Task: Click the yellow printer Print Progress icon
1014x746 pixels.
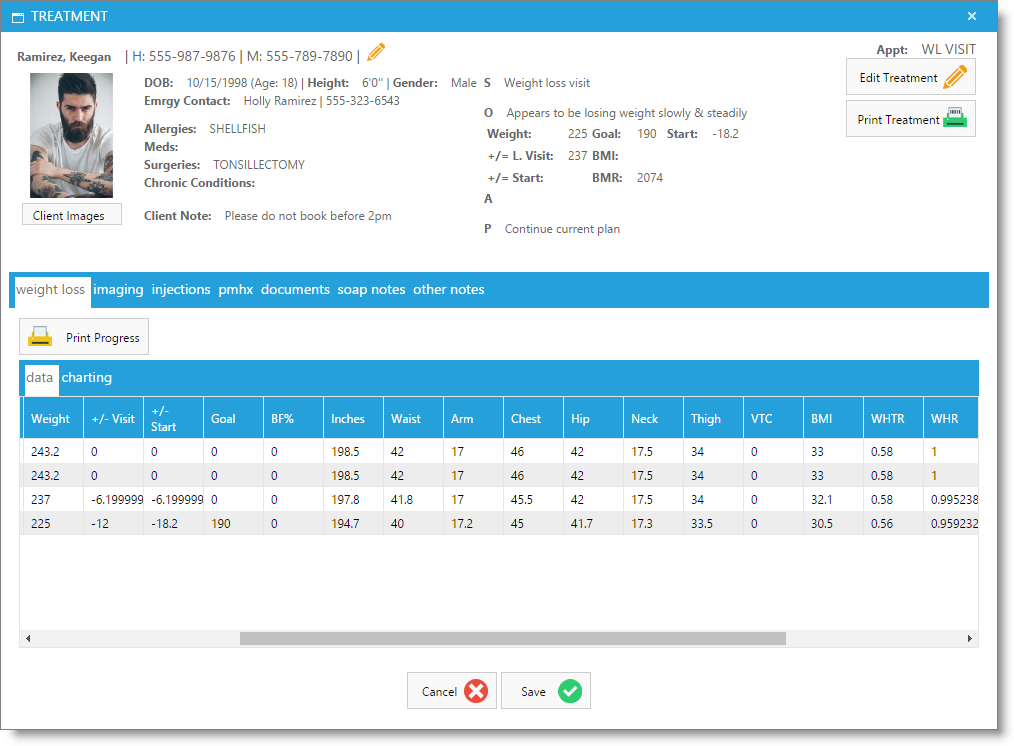Action: pyautogui.click(x=40, y=337)
